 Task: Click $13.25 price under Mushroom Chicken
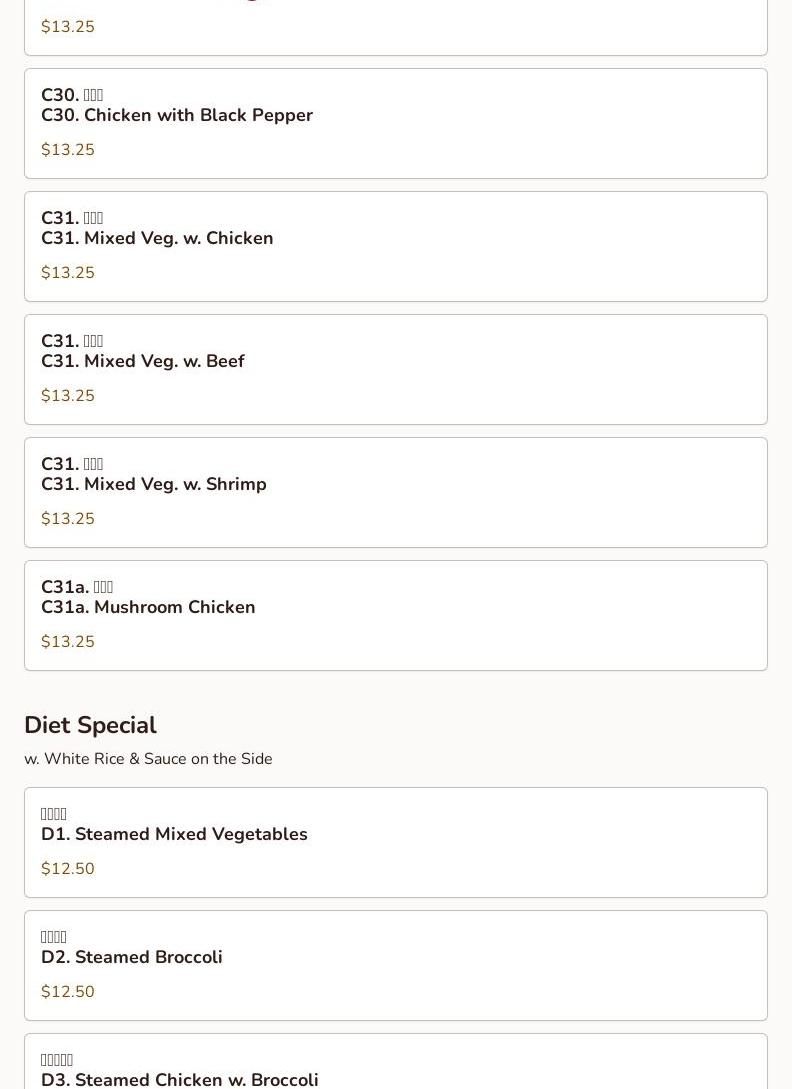tap(67, 641)
